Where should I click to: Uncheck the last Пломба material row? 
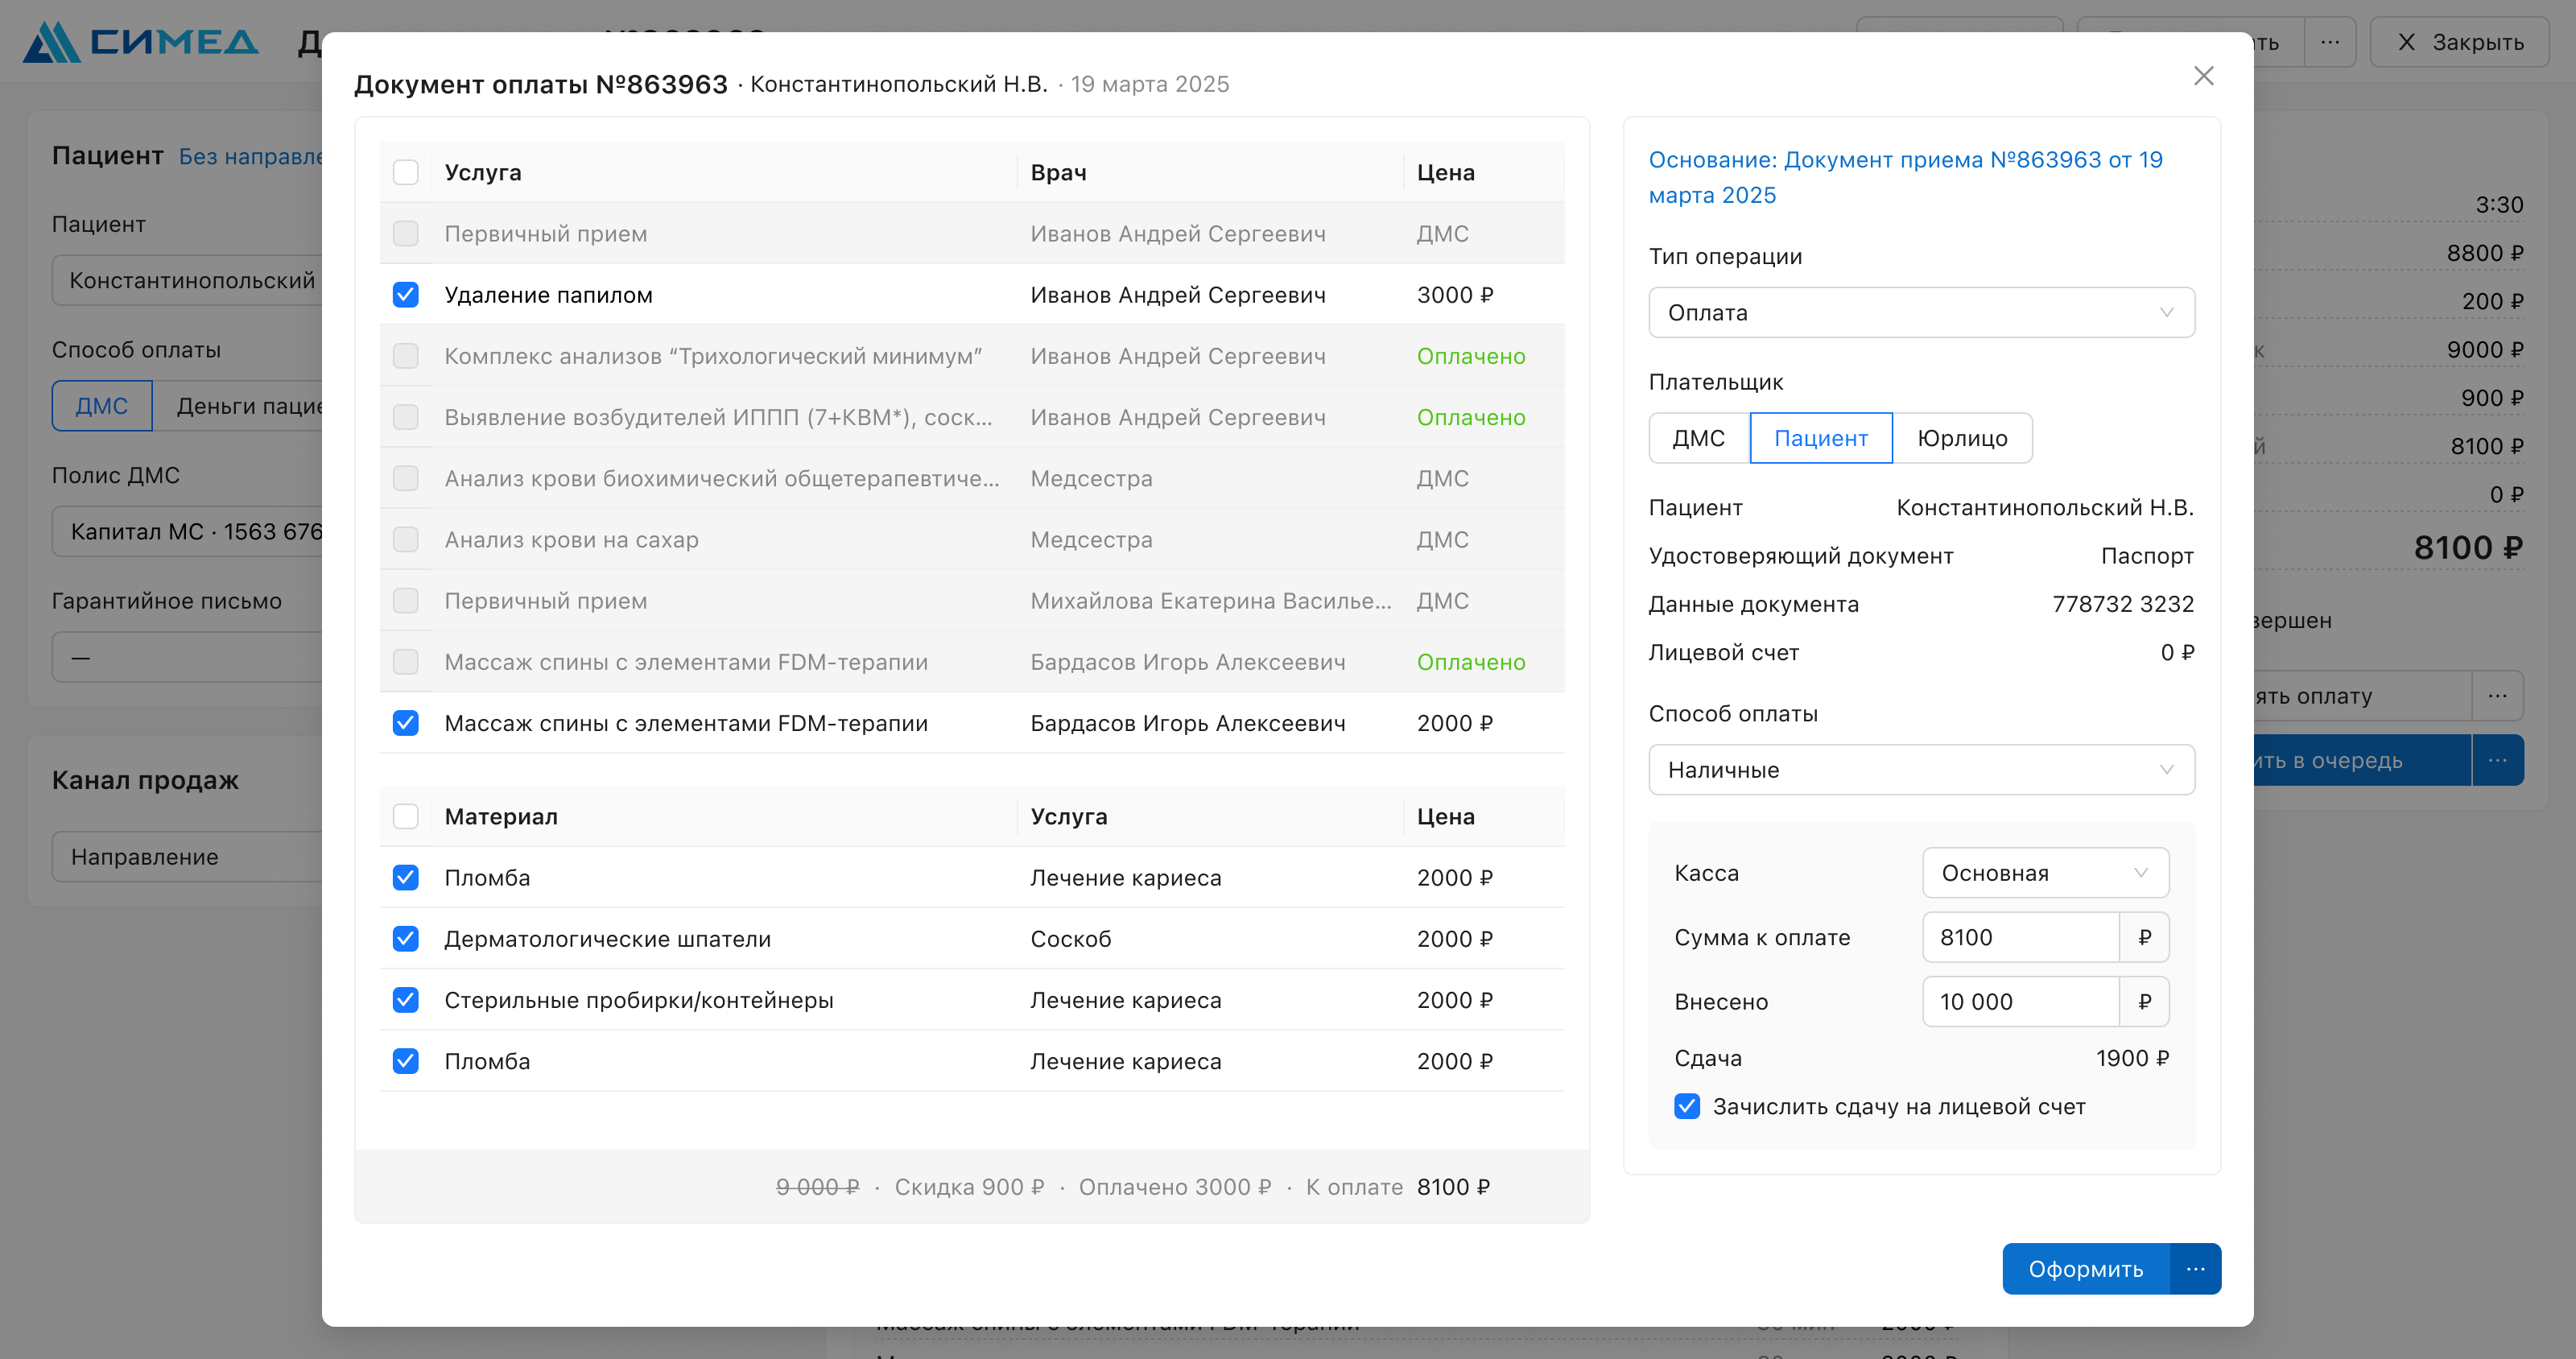point(405,1060)
